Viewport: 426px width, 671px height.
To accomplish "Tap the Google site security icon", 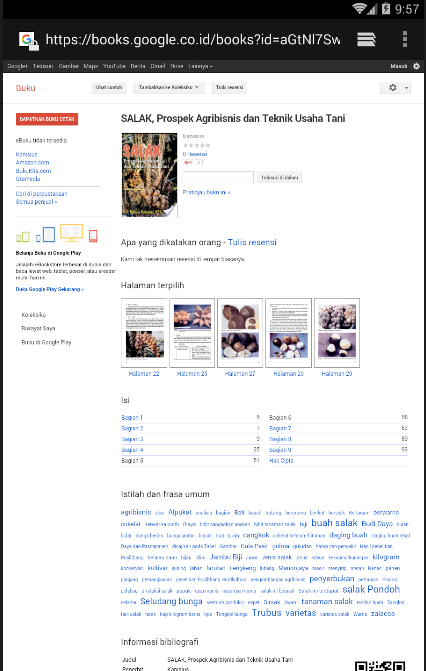I will (x=28, y=40).
